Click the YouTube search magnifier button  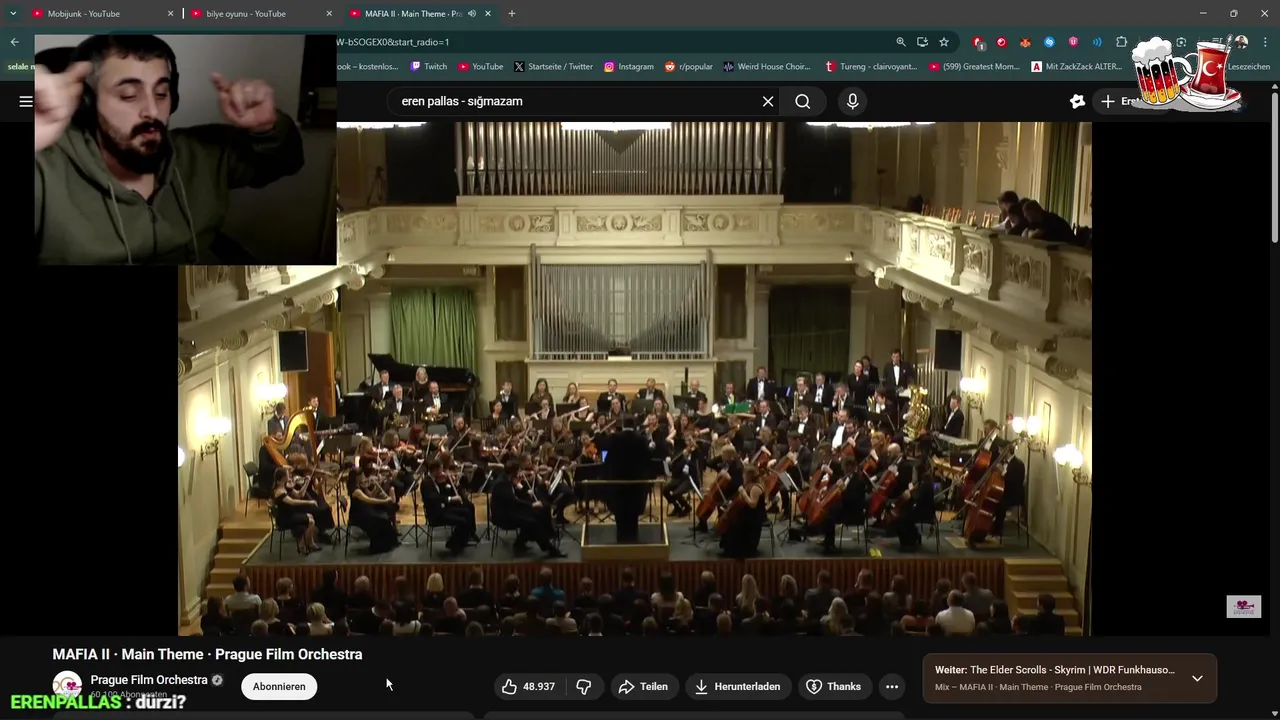[x=803, y=101]
